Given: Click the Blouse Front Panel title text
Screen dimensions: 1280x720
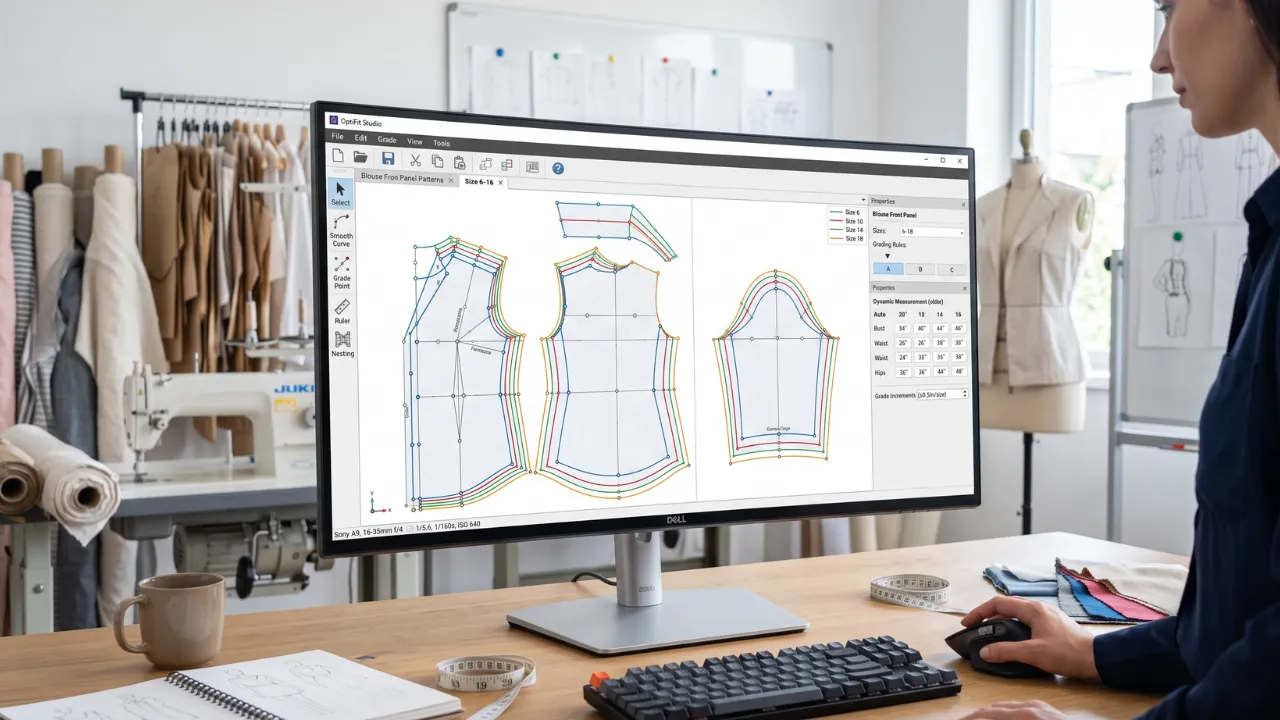Looking at the screenshot, I should (894, 215).
